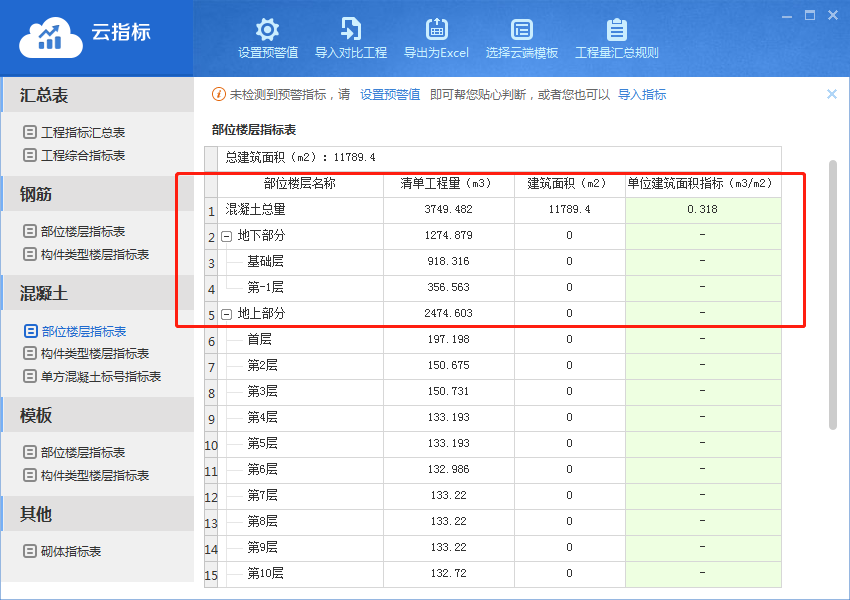The width and height of the screenshot is (850, 600).
Task: Click the value 3749.482 cell
Action: tap(449, 210)
